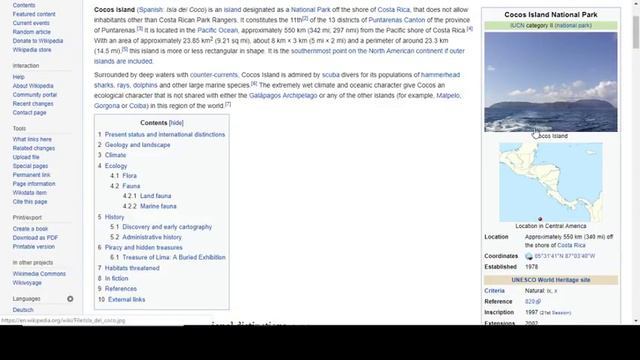Open the Costa Rica link in first sentence
The image size is (640, 360).
tap(393, 9)
